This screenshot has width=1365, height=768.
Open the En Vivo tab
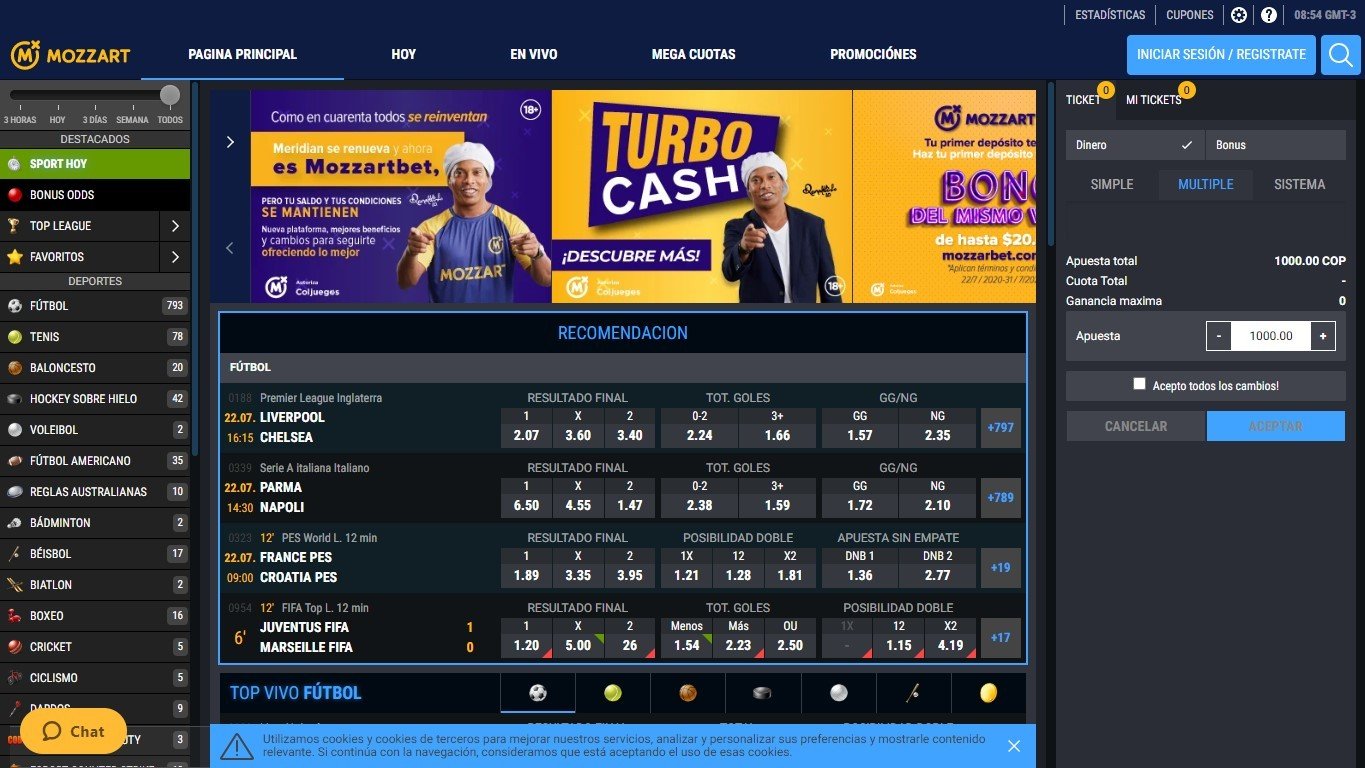tap(533, 54)
